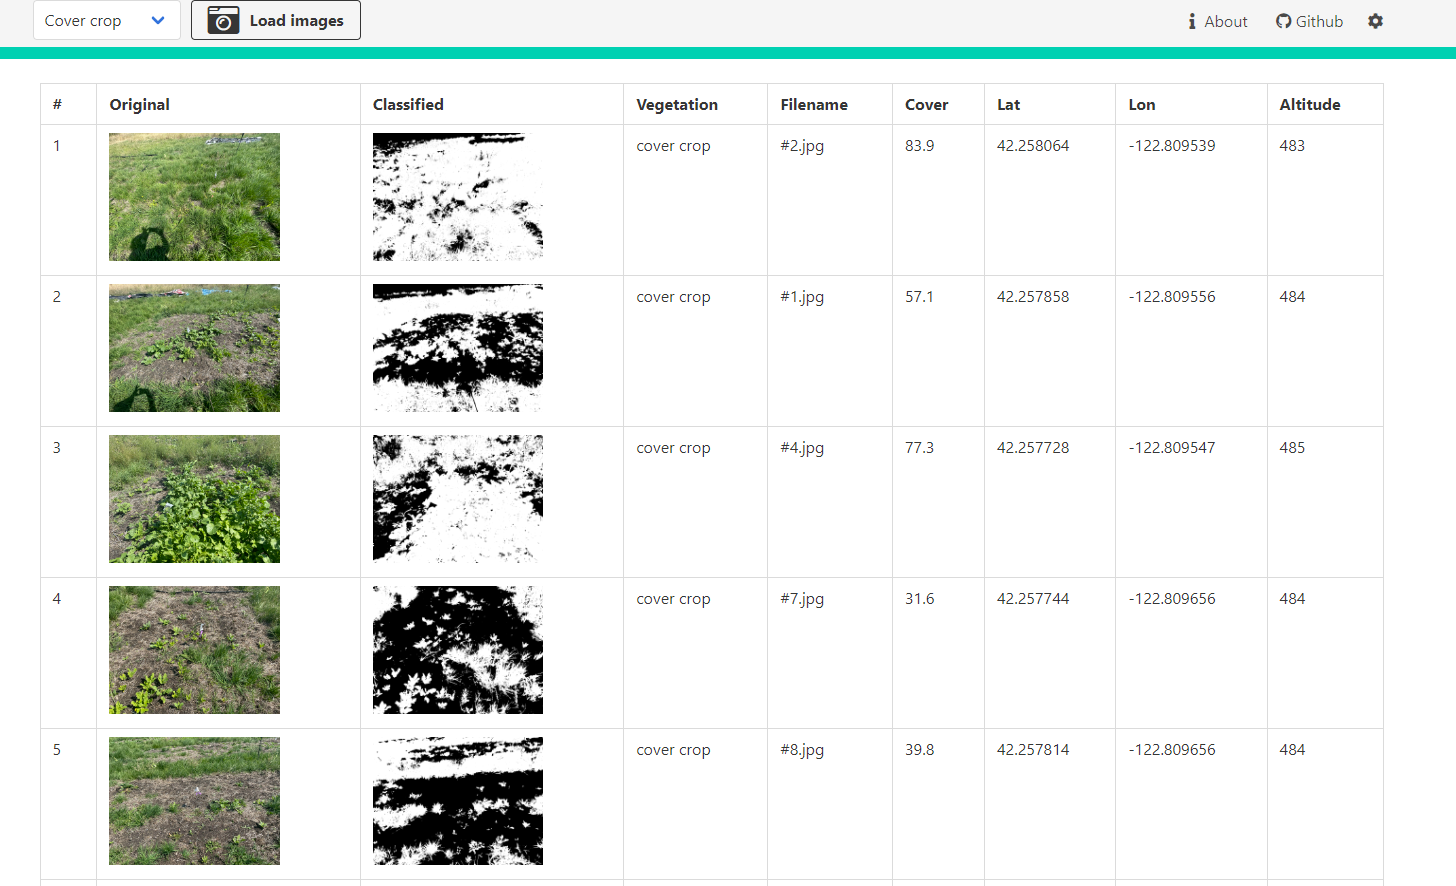Click cover value 57.1

920,297
